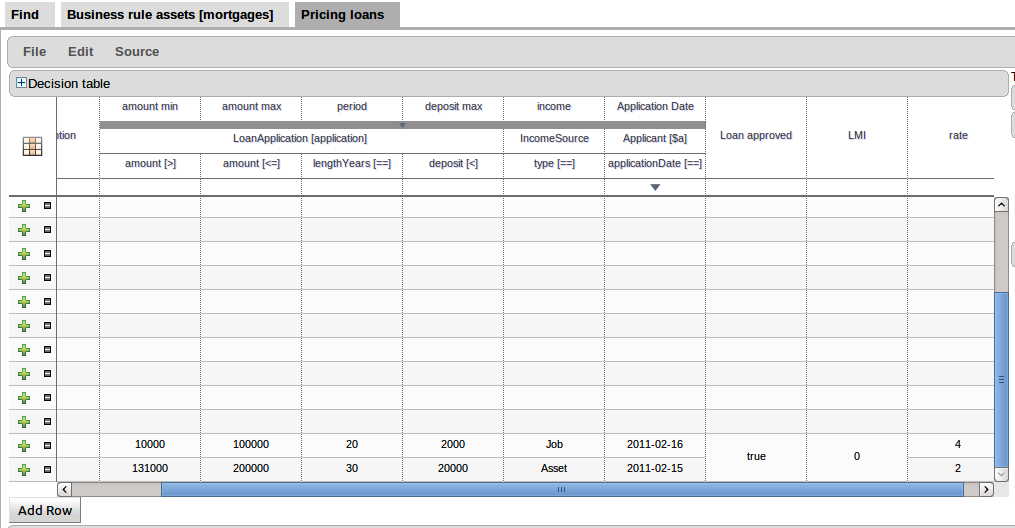Click minus icon on the Asset row
Image resolution: width=1015 pixels, height=528 pixels.
pos(47,470)
